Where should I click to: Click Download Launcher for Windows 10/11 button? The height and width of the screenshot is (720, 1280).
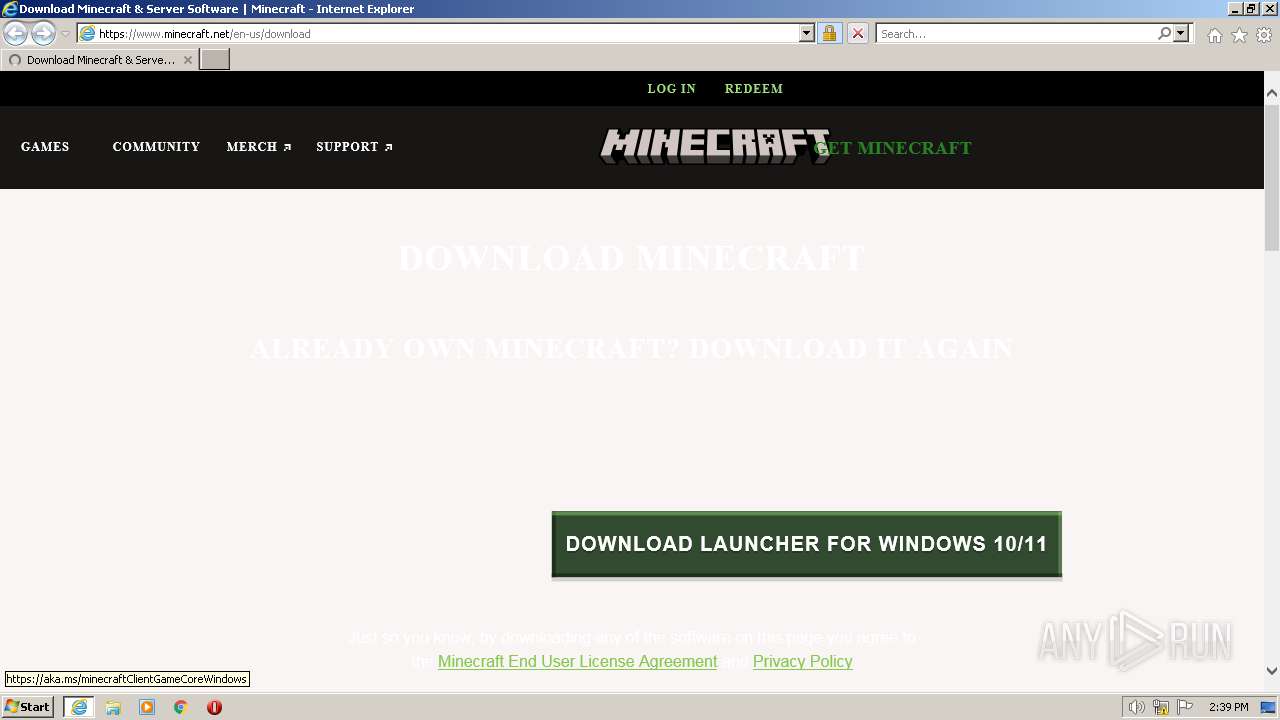pos(806,545)
